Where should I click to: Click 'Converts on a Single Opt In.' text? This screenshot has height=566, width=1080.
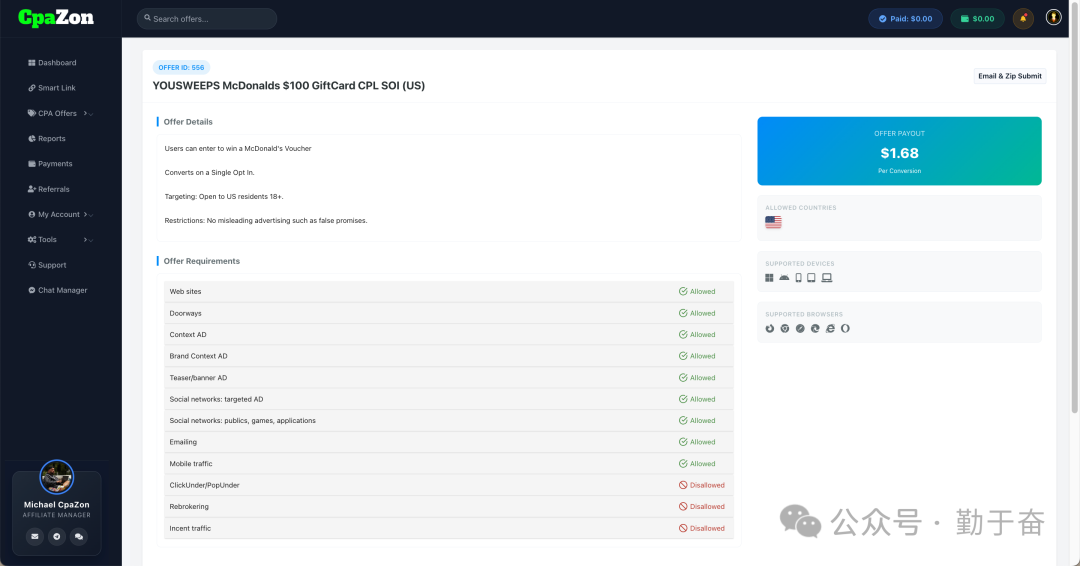pyautogui.click(x=209, y=173)
